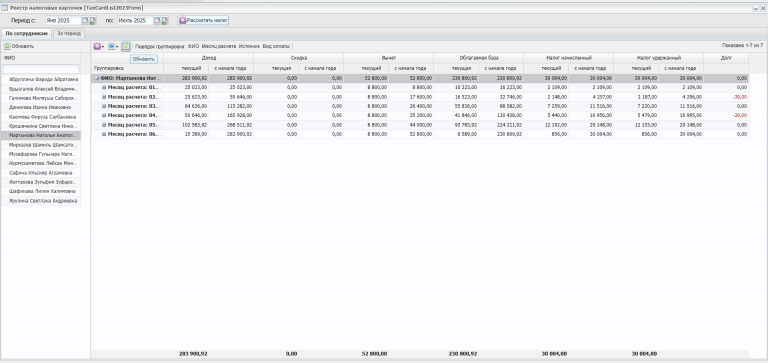Open purple gear dropdown in grid toolbar
Image resolution: width=768 pixels, height=363 pixels.
(x=98, y=46)
